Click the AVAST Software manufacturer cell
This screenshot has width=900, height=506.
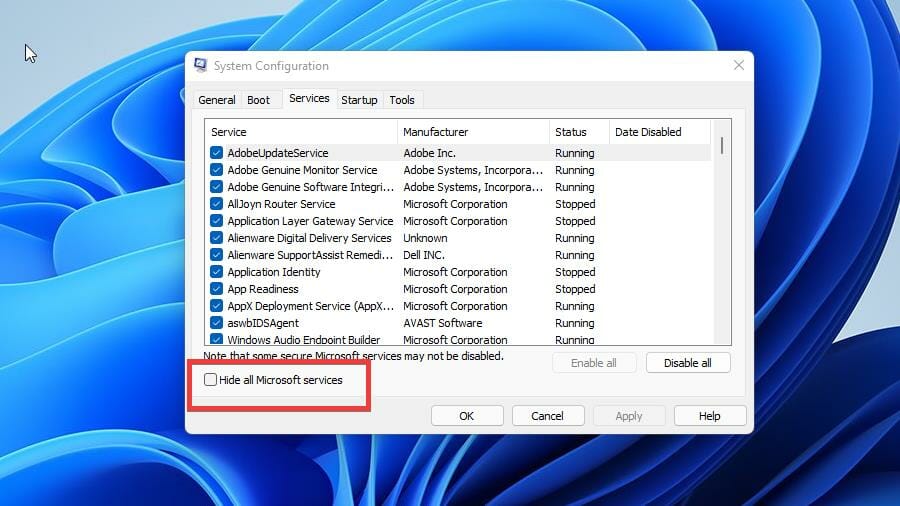tap(443, 323)
